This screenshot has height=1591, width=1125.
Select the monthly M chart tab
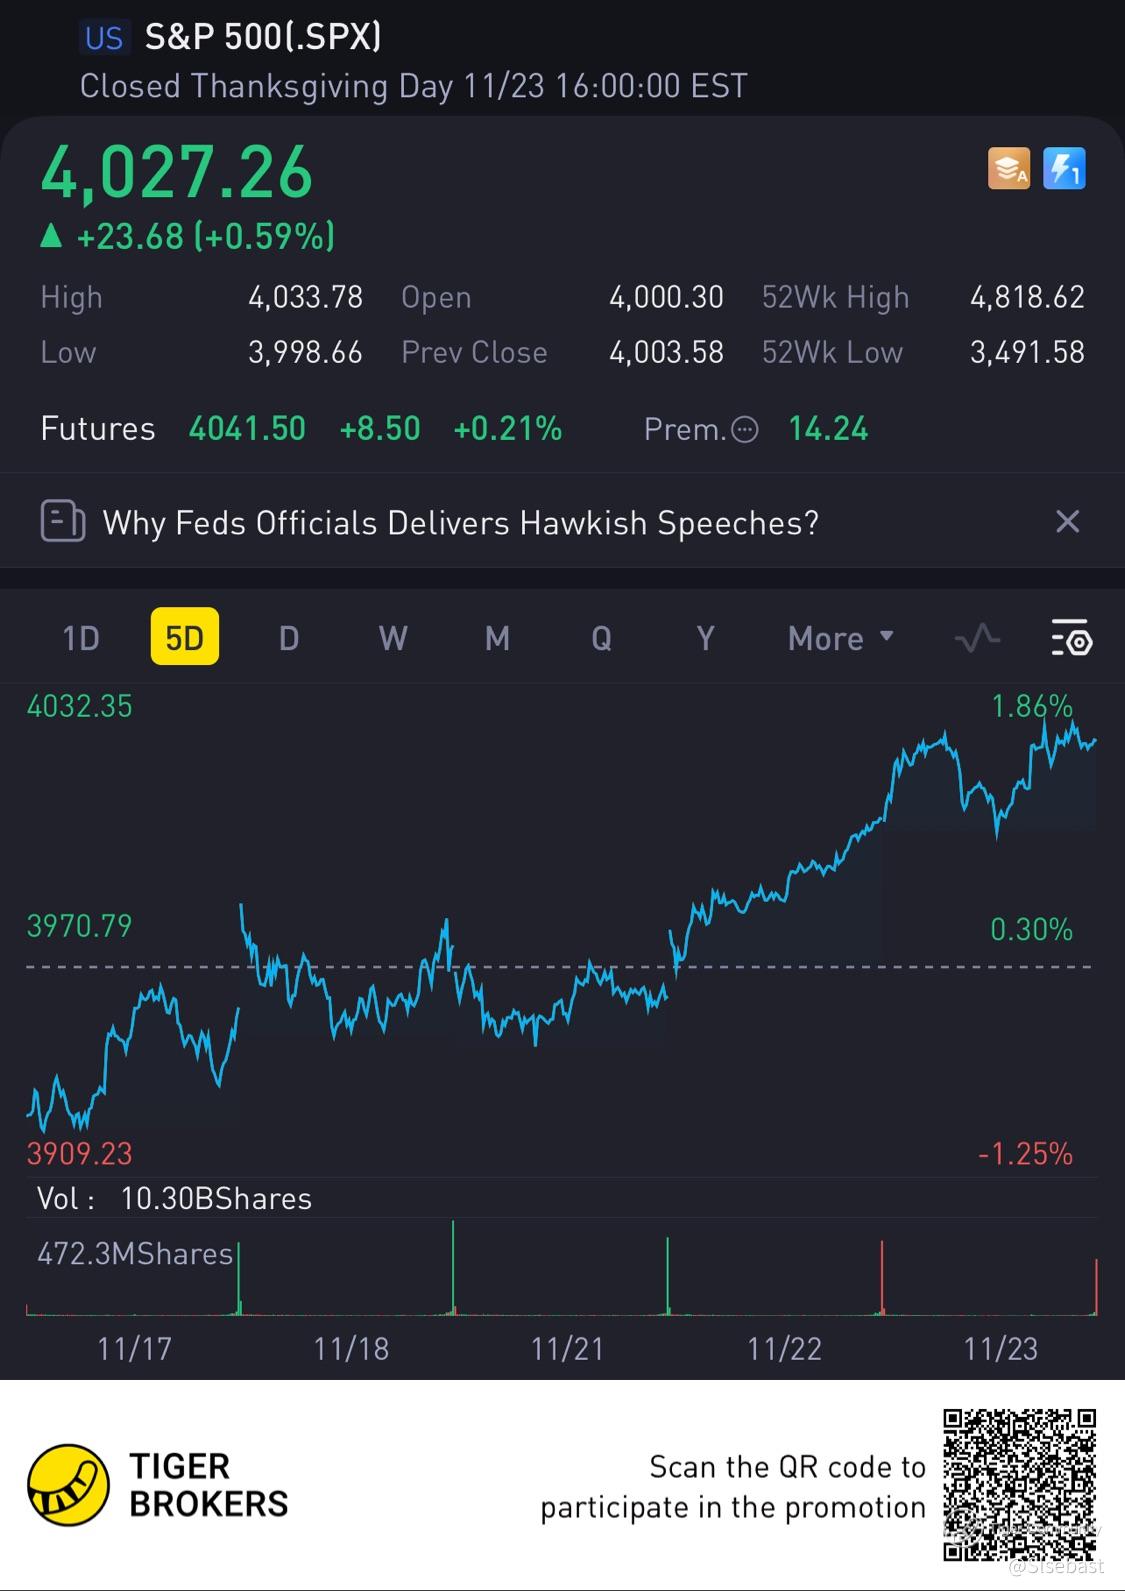[x=497, y=638]
